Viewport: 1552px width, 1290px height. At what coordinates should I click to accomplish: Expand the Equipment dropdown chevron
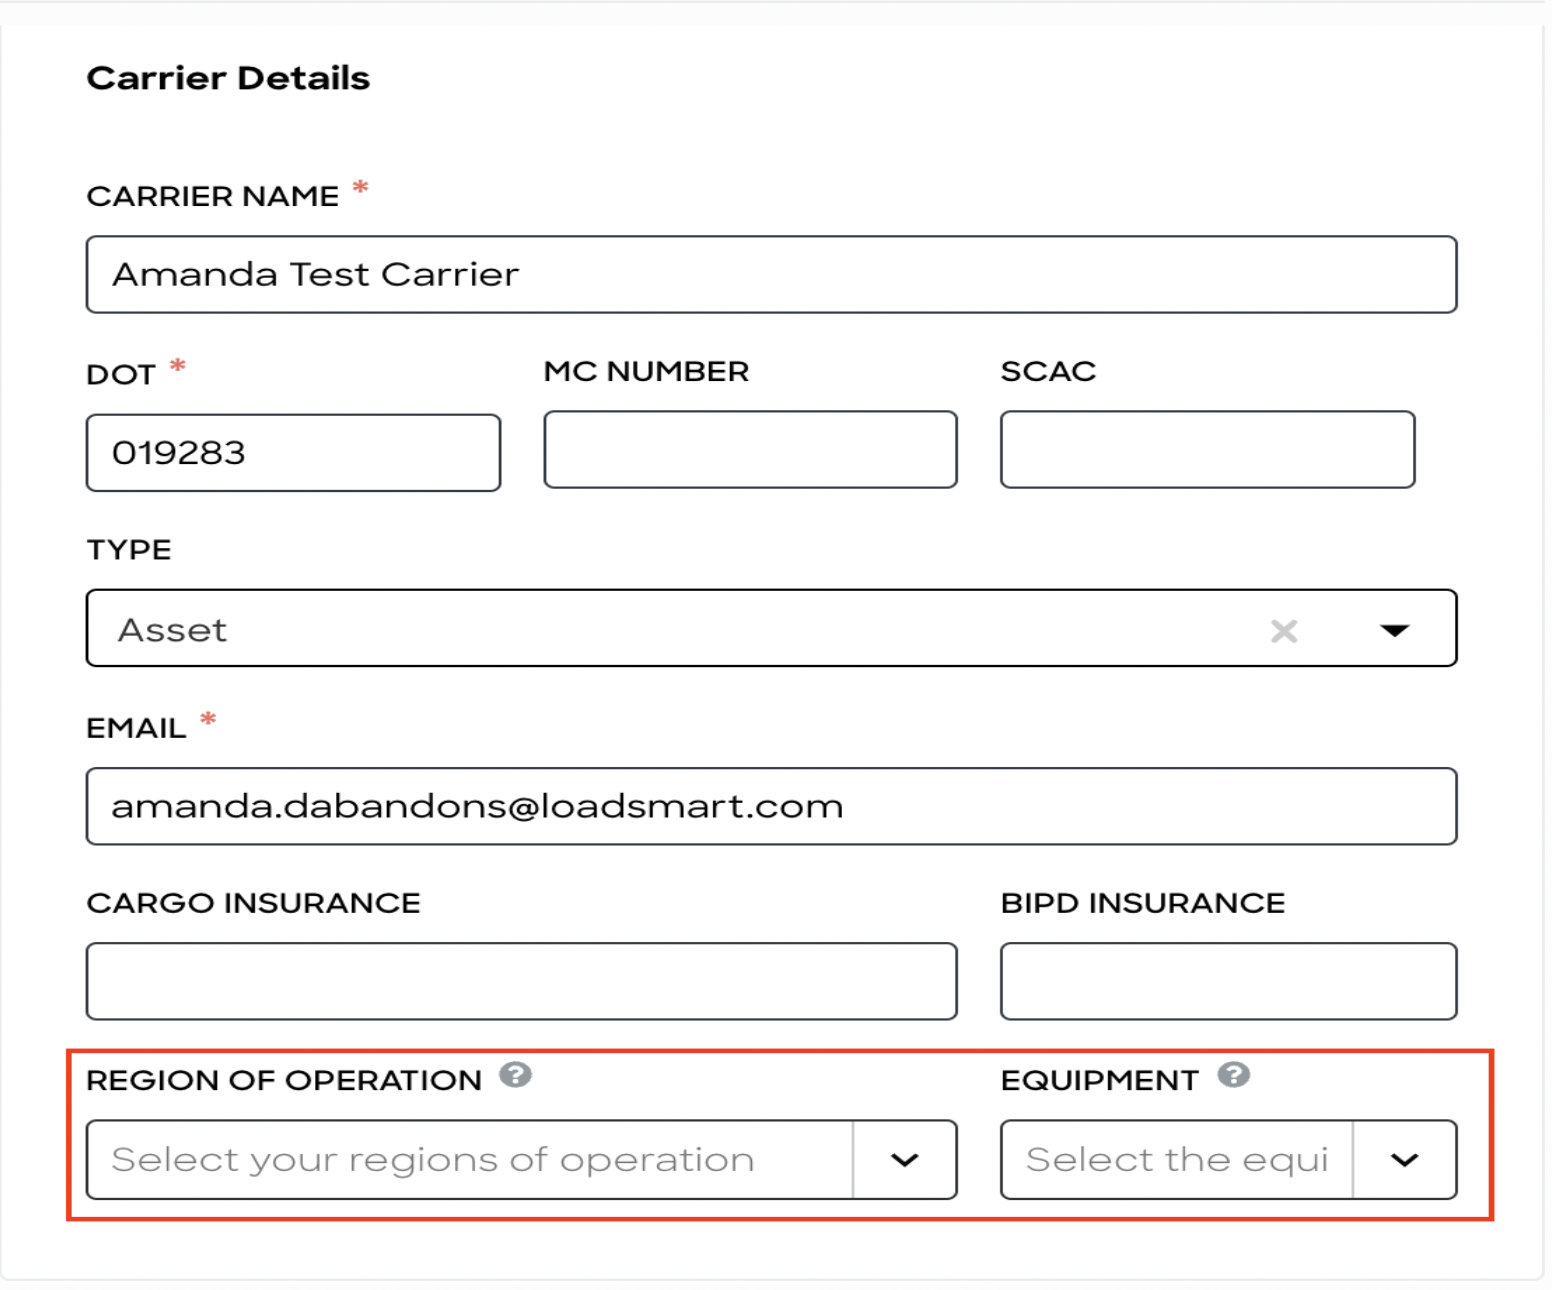1404,1160
